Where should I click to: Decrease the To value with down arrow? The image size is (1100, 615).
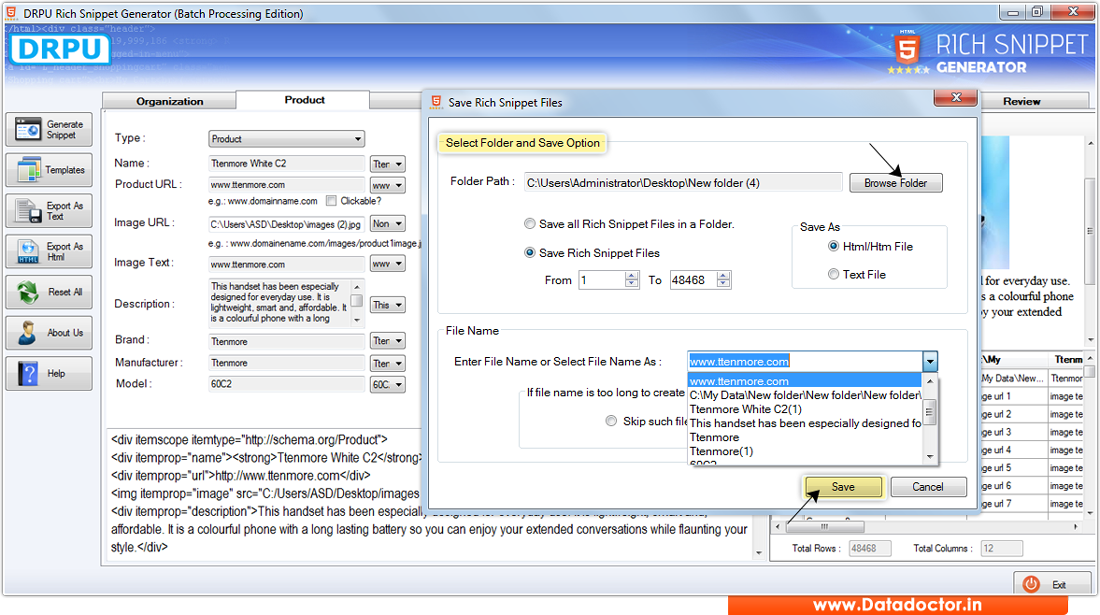point(723,284)
